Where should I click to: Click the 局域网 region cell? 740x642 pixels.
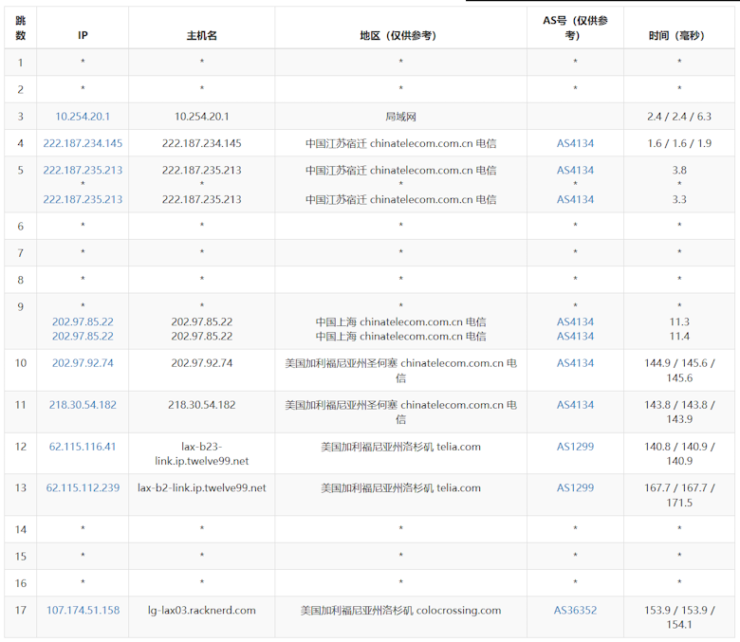pos(401,117)
